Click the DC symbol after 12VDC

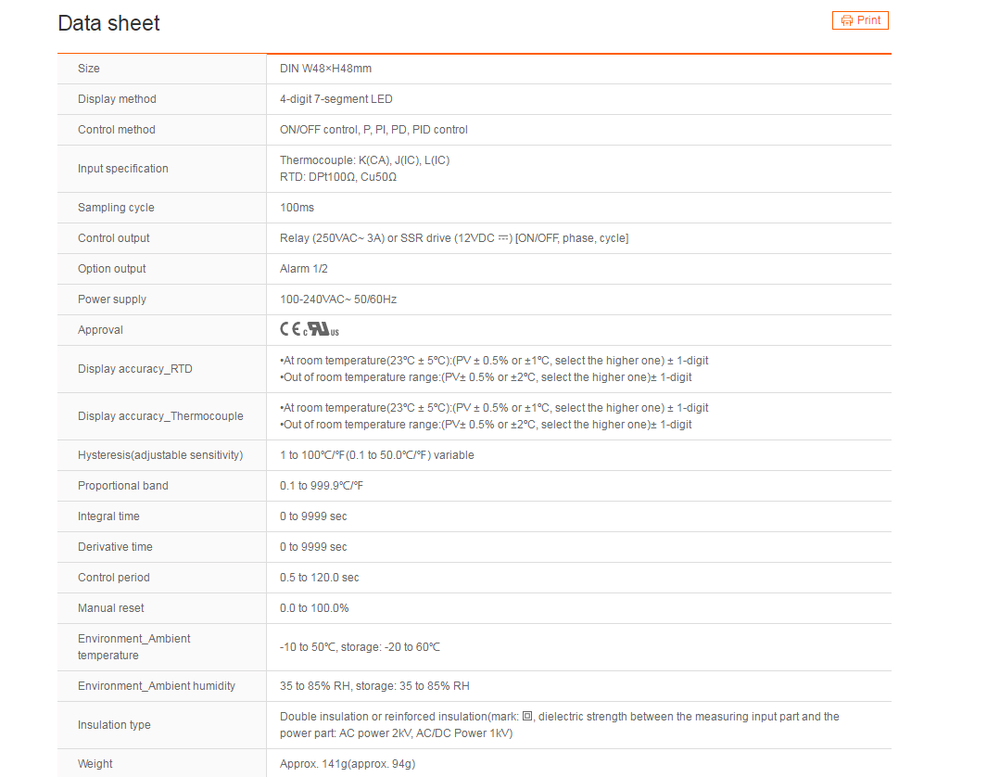coord(505,238)
